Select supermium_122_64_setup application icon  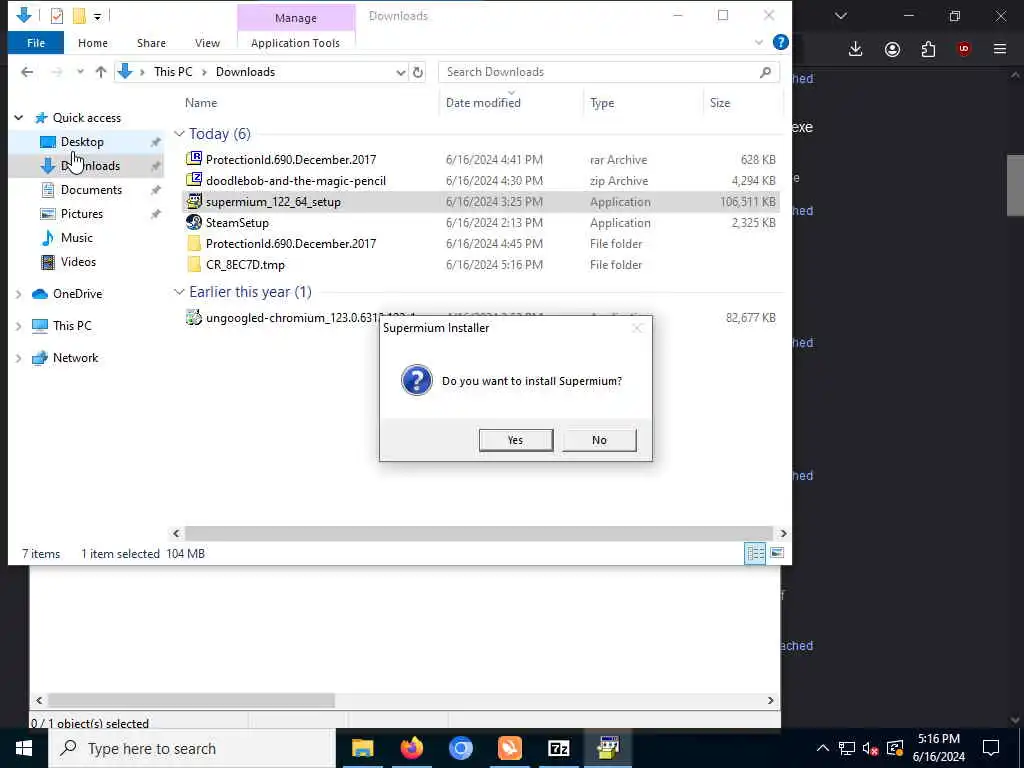pyautogui.click(x=194, y=201)
